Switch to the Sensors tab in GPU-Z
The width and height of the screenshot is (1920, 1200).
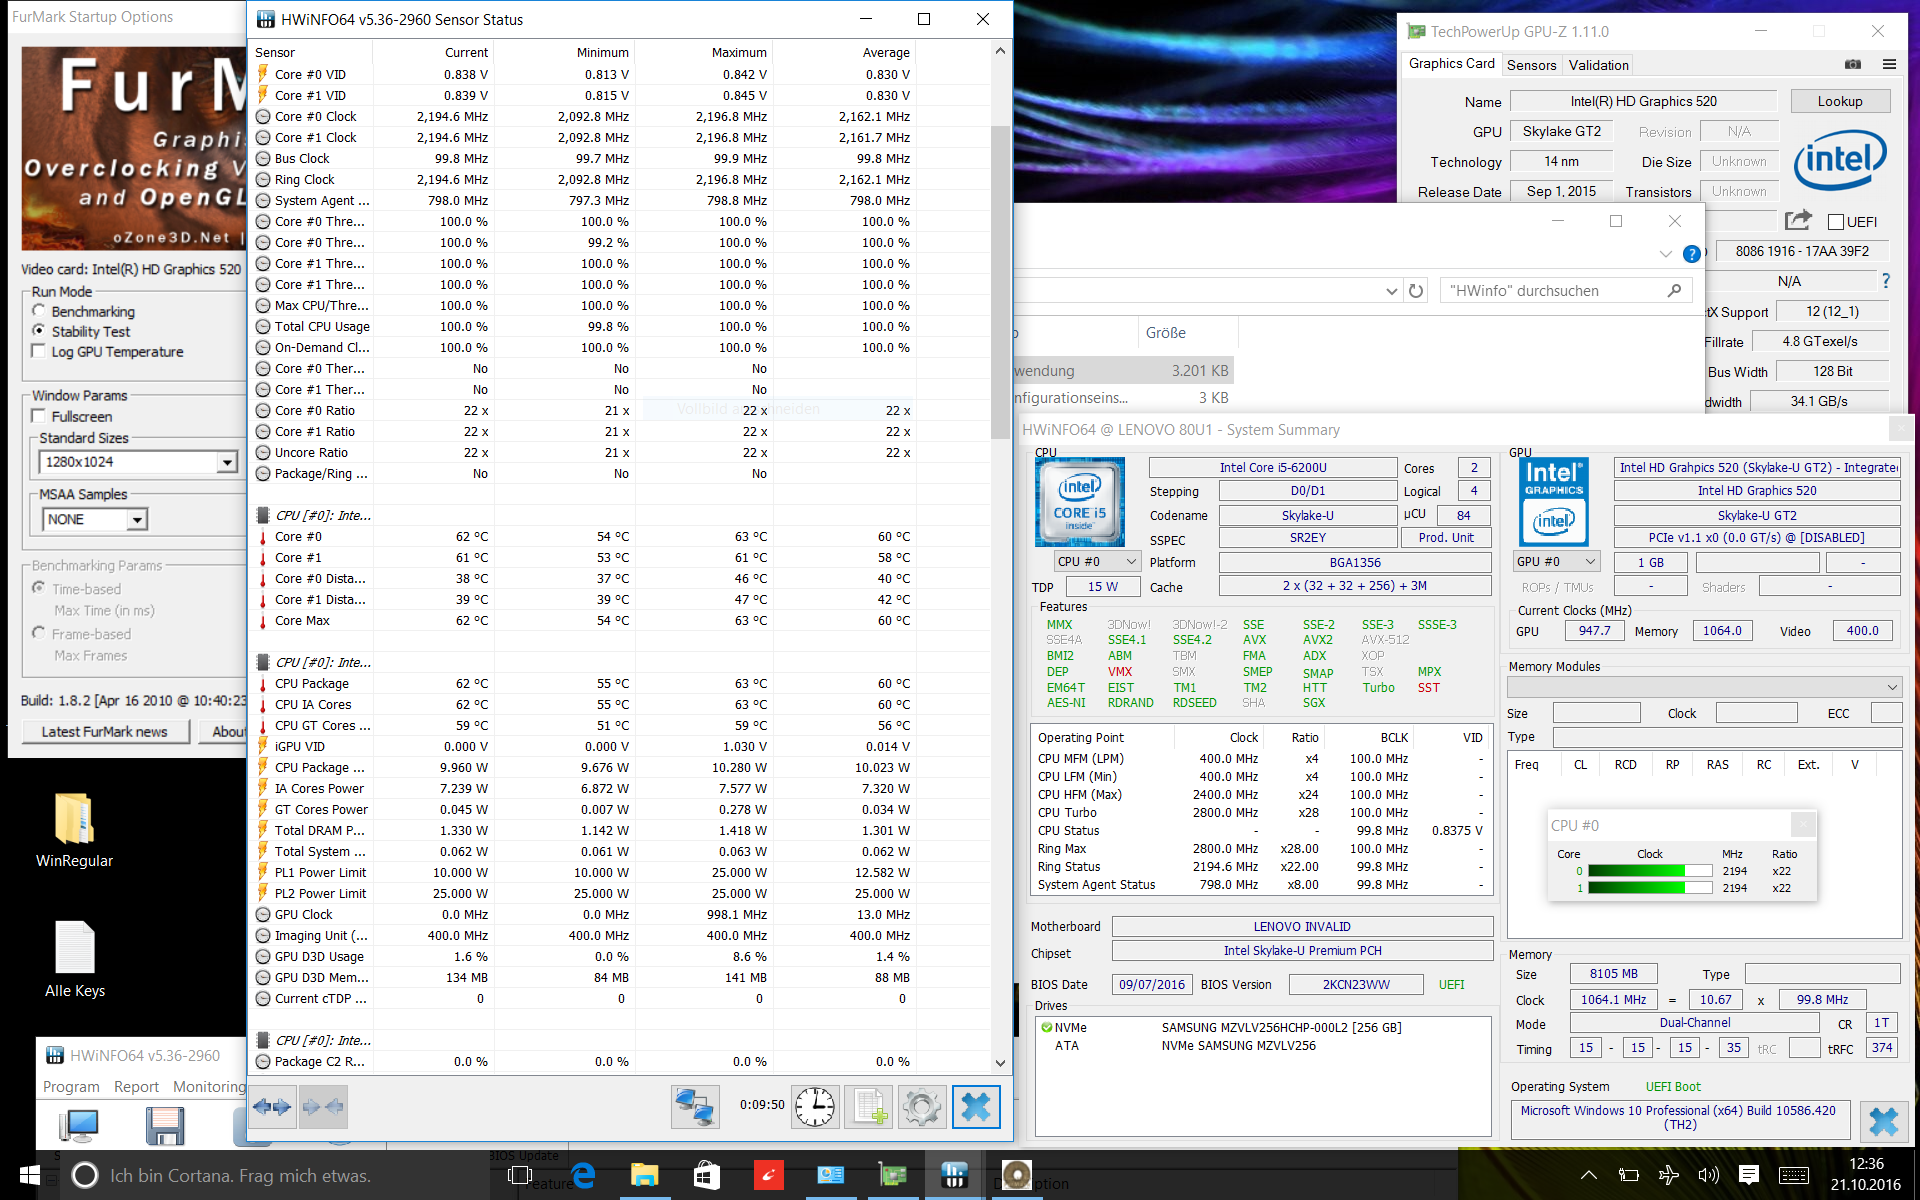coord(1531,65)
